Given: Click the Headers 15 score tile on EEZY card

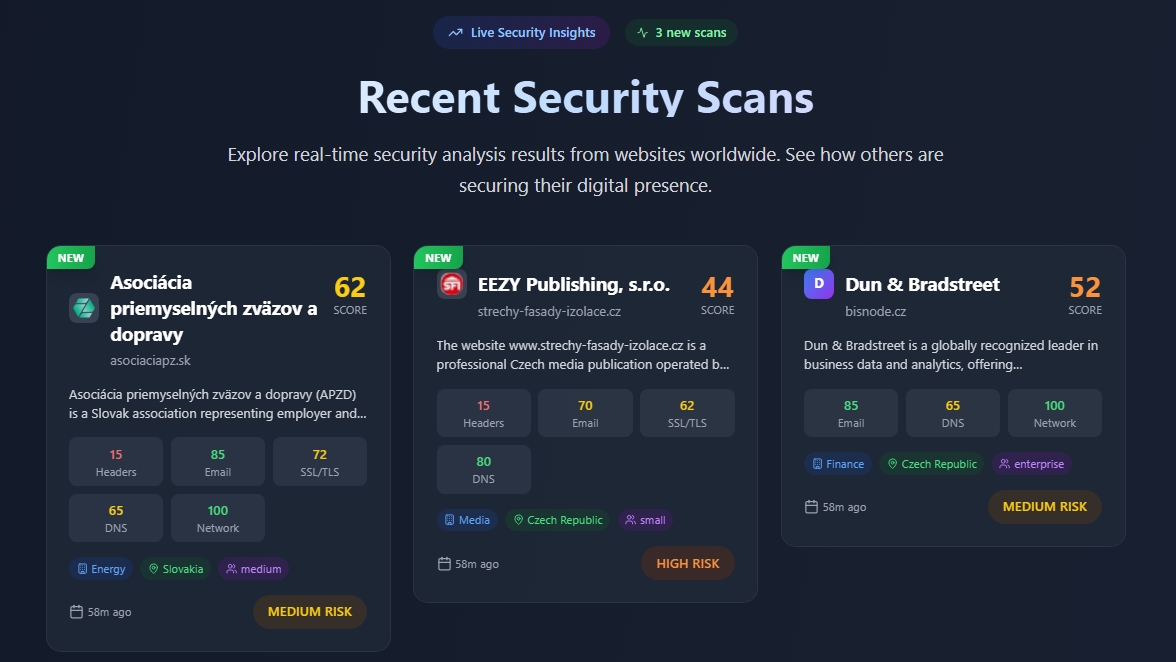Looking at the screenshot, I should coord(483,413).
